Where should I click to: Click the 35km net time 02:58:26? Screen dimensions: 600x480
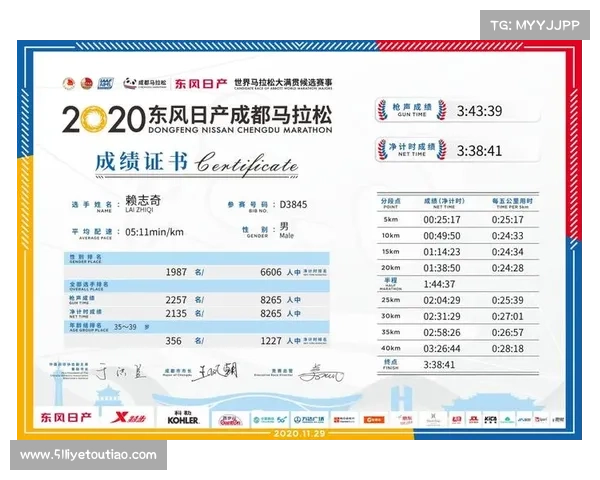(442, 332)
